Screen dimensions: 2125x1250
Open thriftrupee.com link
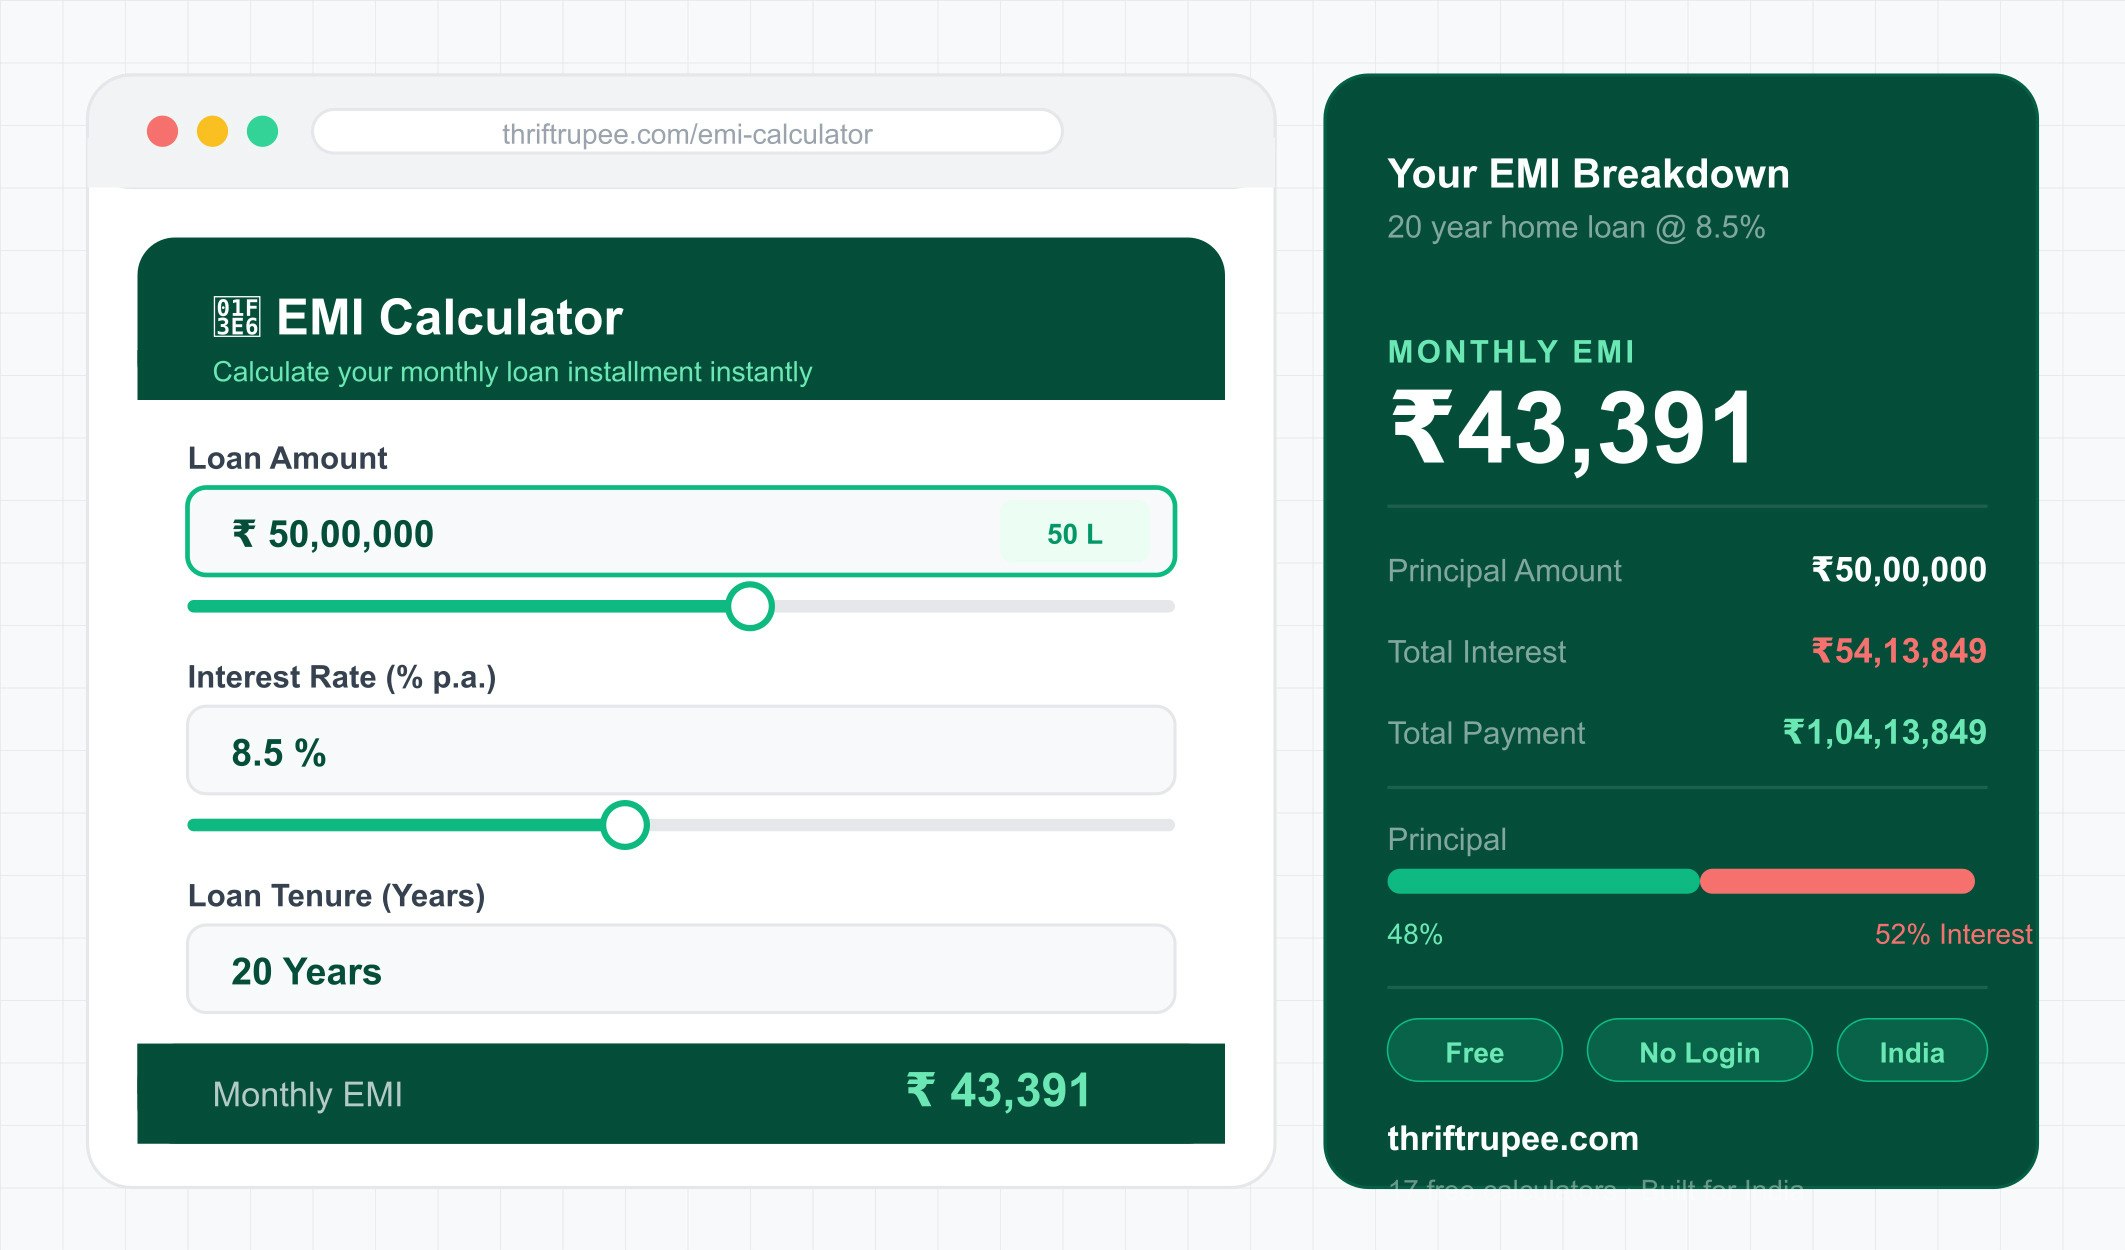[1512, 1138]
